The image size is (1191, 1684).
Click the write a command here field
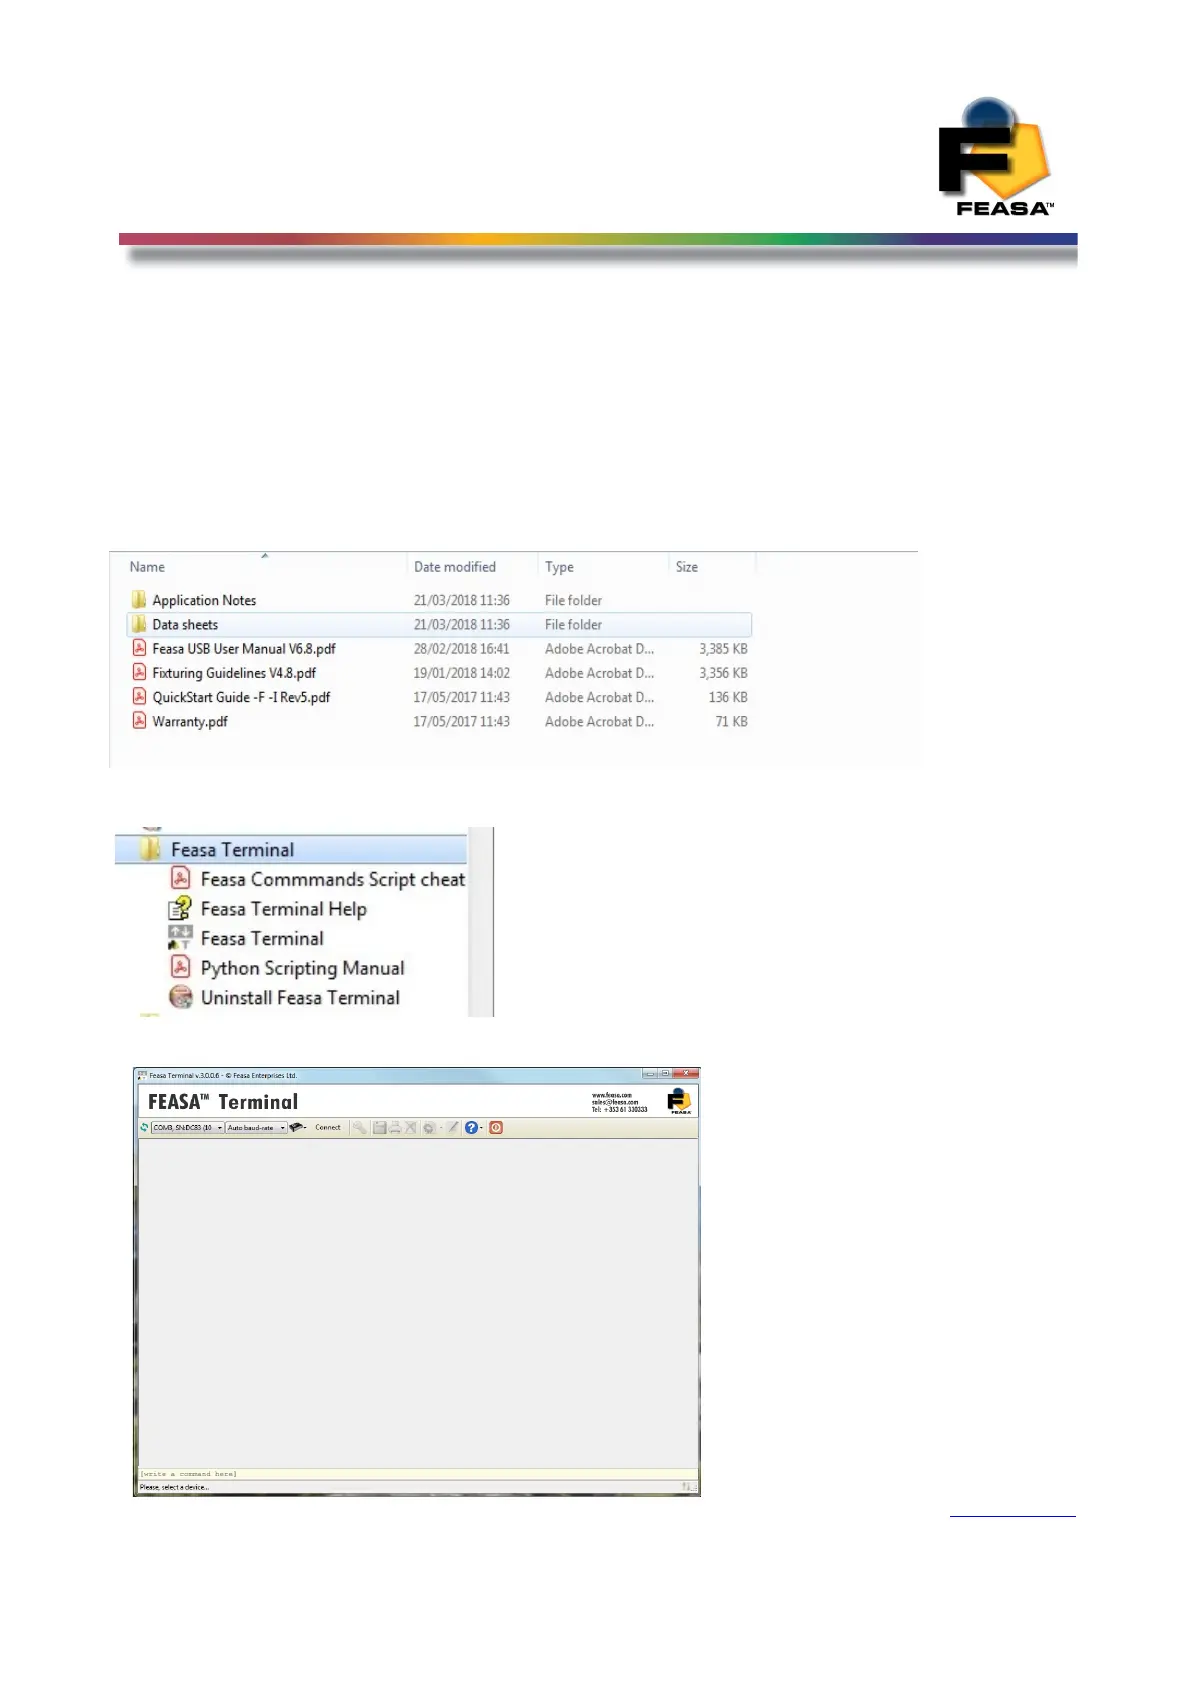pyautogui.click(x=417, y=1474)
